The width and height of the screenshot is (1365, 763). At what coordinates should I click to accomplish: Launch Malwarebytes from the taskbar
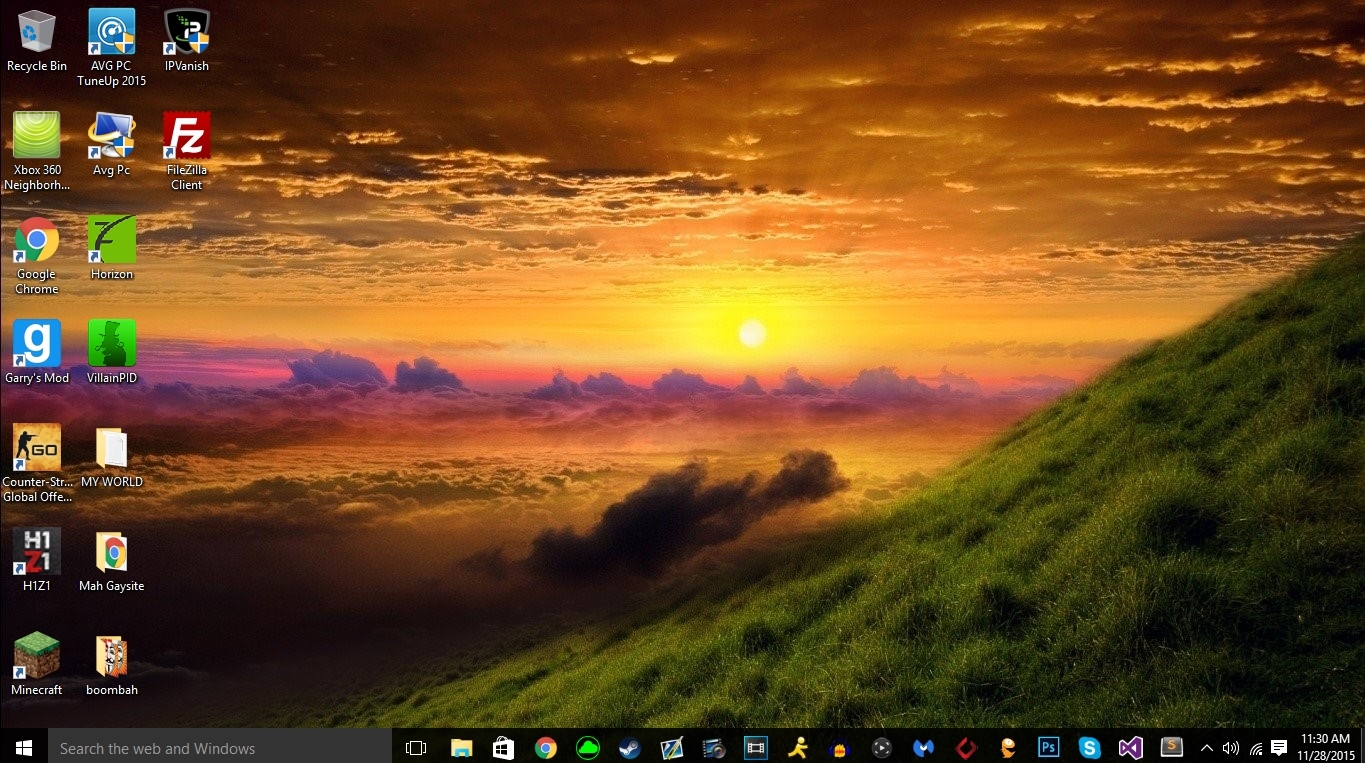pos(923,748)
